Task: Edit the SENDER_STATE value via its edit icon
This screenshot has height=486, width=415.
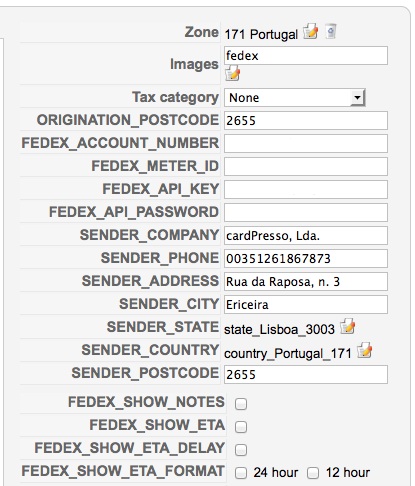Action: (347, 326)
